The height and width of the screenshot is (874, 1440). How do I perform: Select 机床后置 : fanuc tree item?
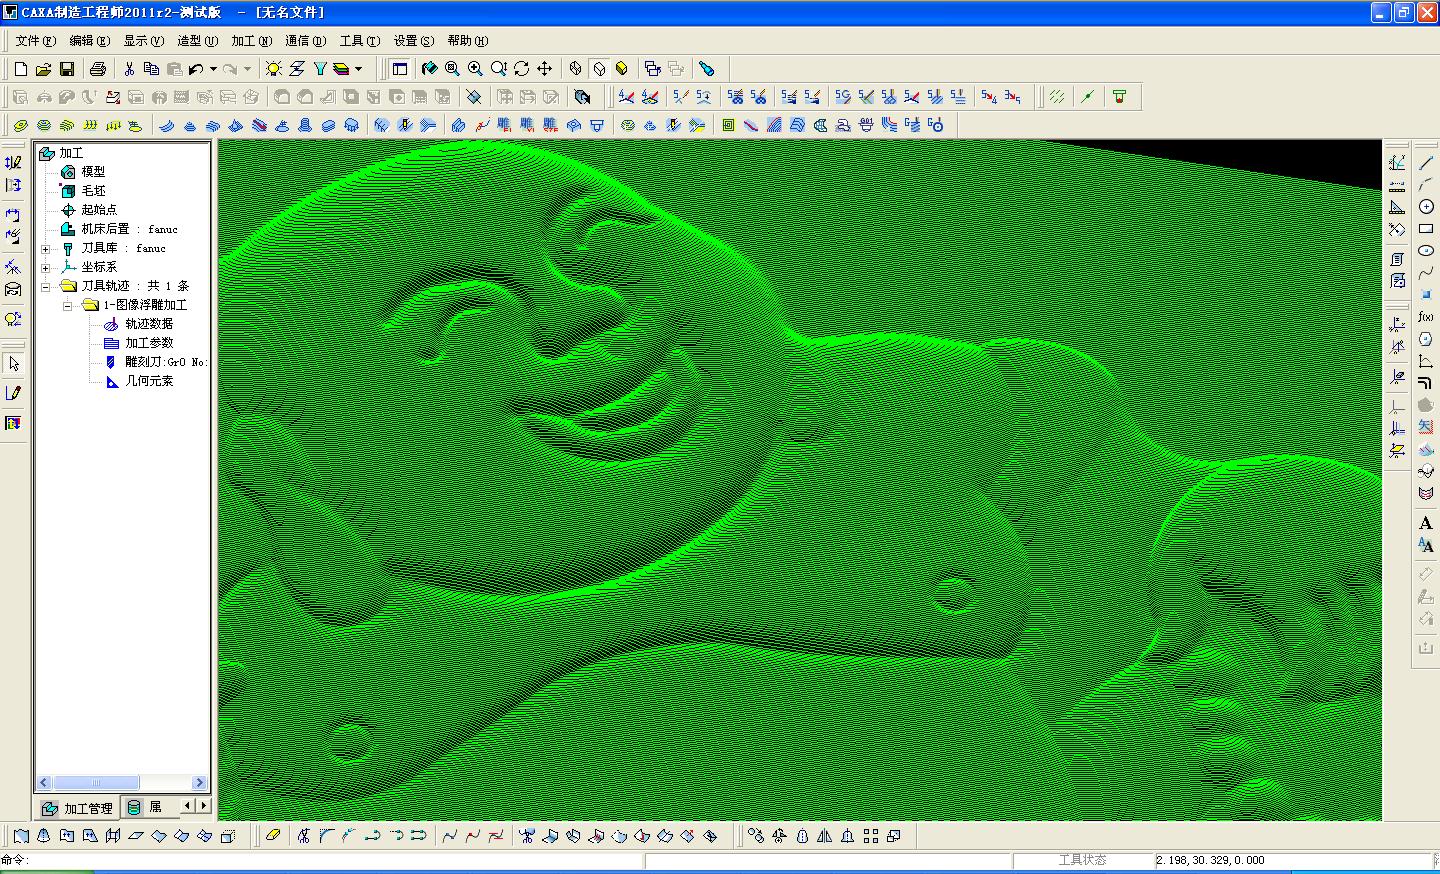[129, 229]
